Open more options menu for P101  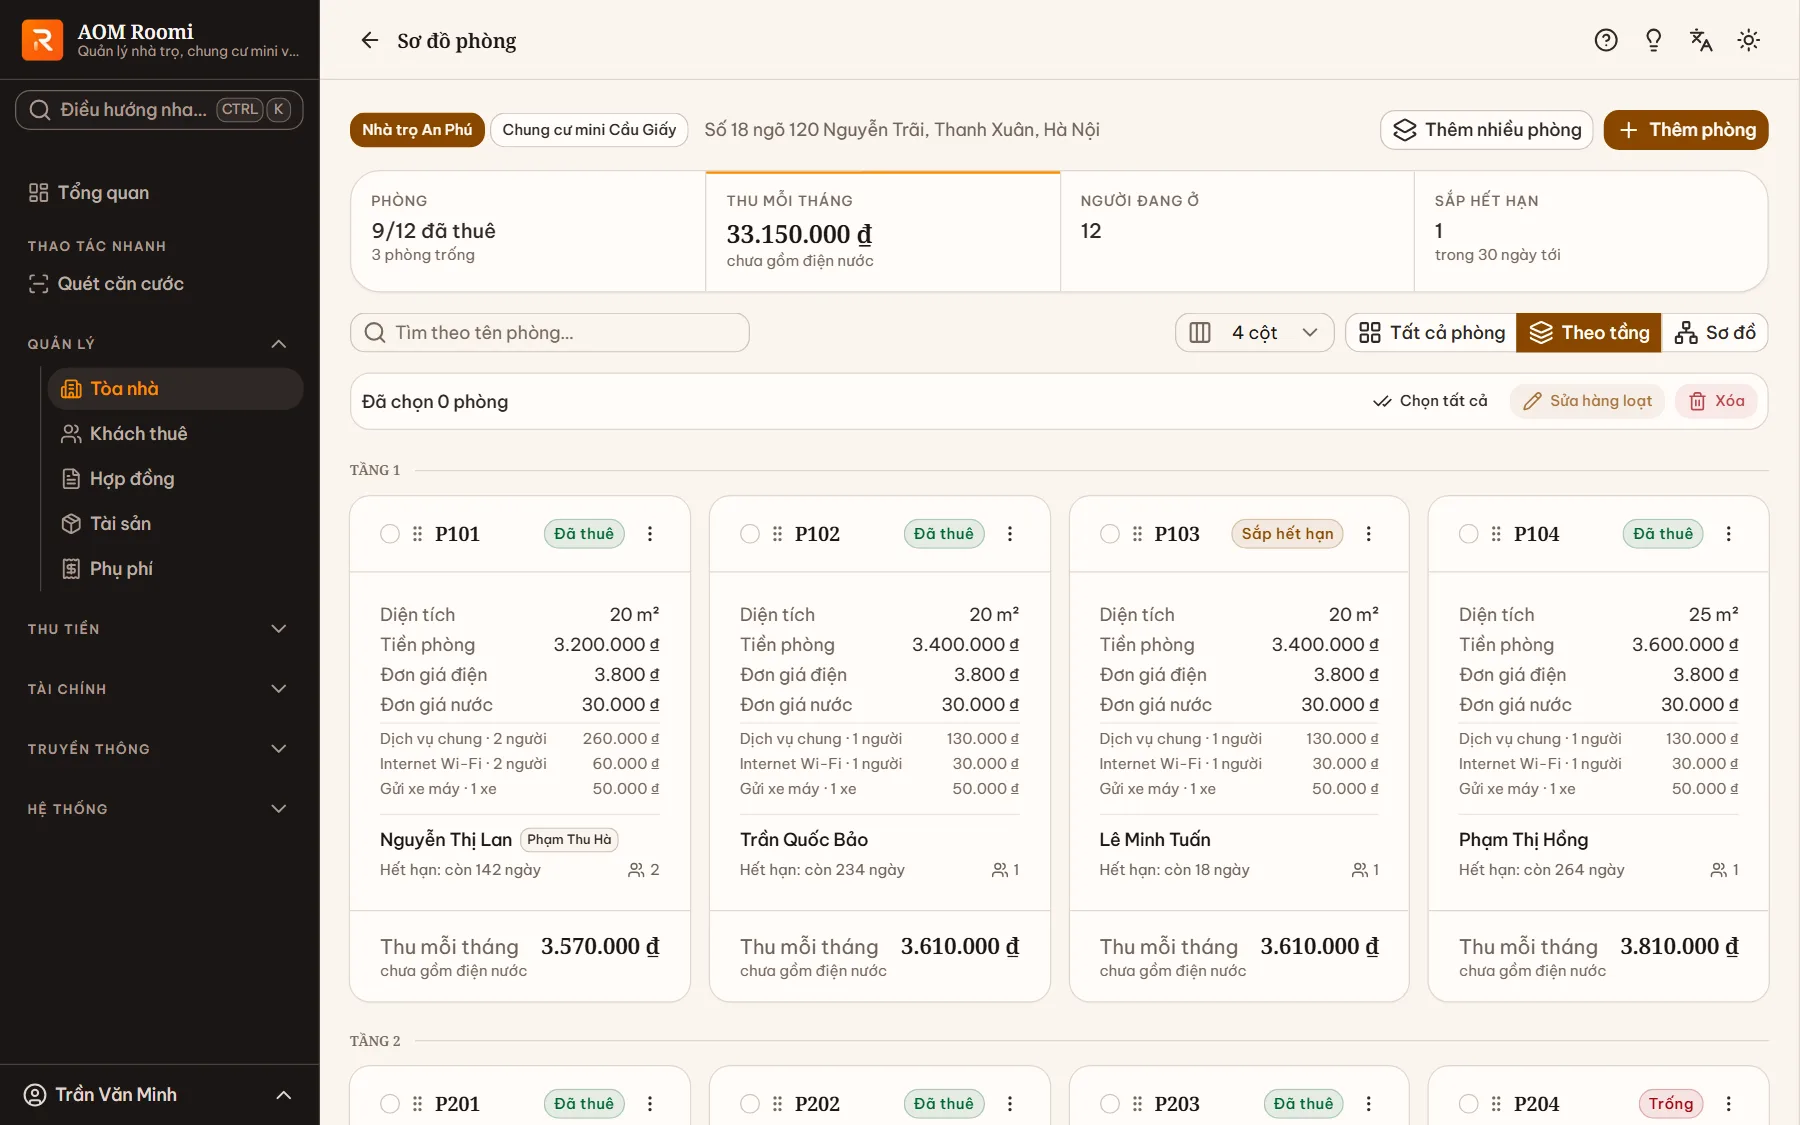[650, 534]
